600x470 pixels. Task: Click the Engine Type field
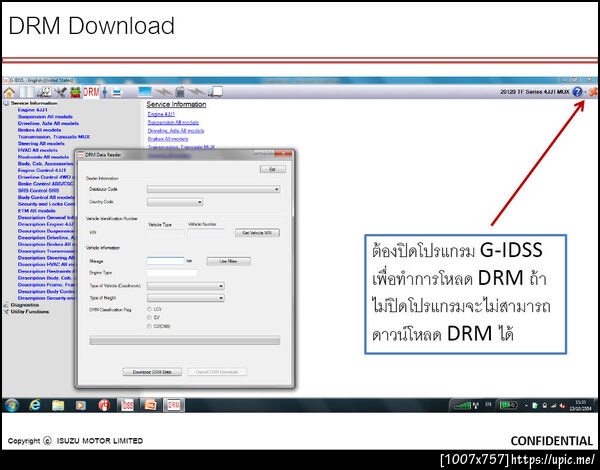[172, 273]
